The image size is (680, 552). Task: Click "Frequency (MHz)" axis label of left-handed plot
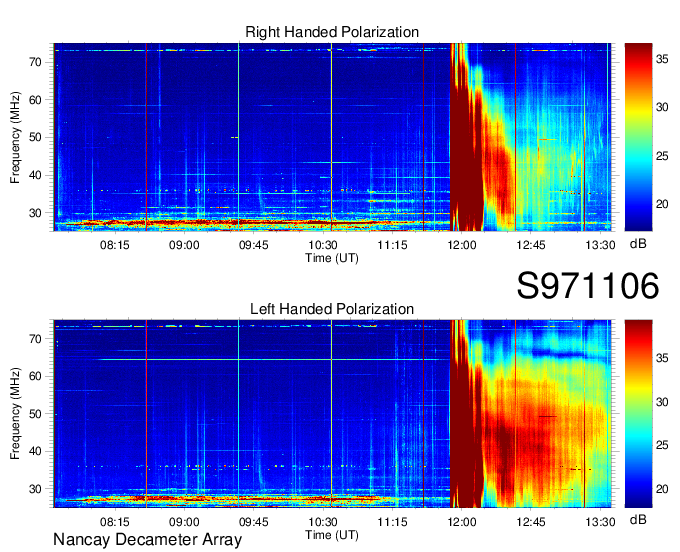(15, 414)
